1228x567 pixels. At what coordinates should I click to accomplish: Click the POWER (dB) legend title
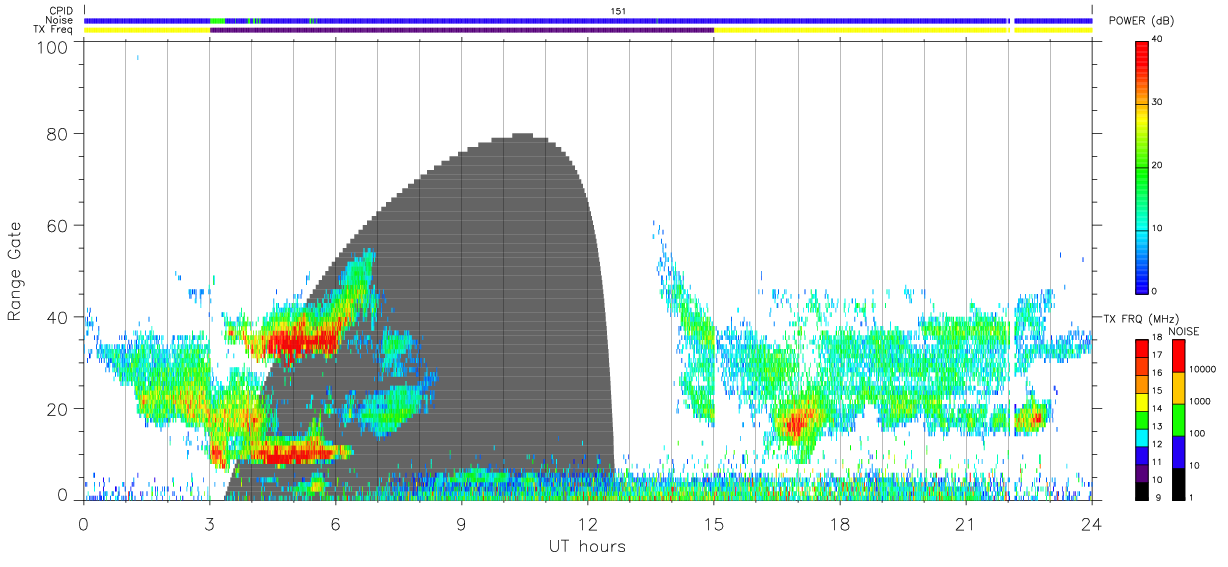click(1141, 20)
